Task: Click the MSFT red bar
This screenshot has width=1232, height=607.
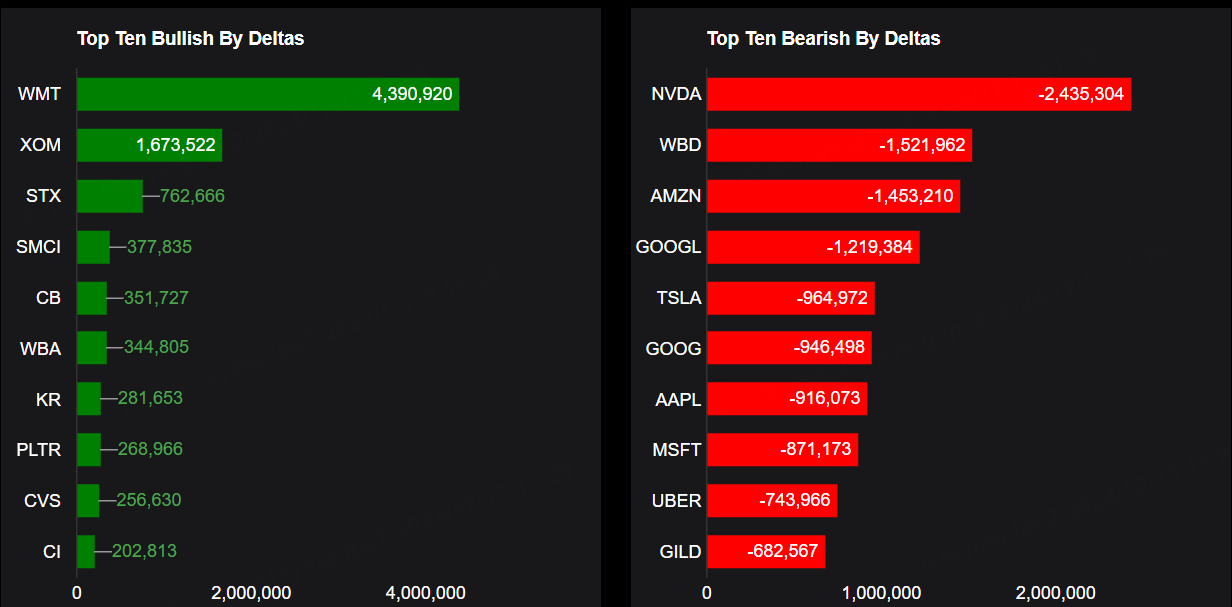Action: (x=783, y=450)
